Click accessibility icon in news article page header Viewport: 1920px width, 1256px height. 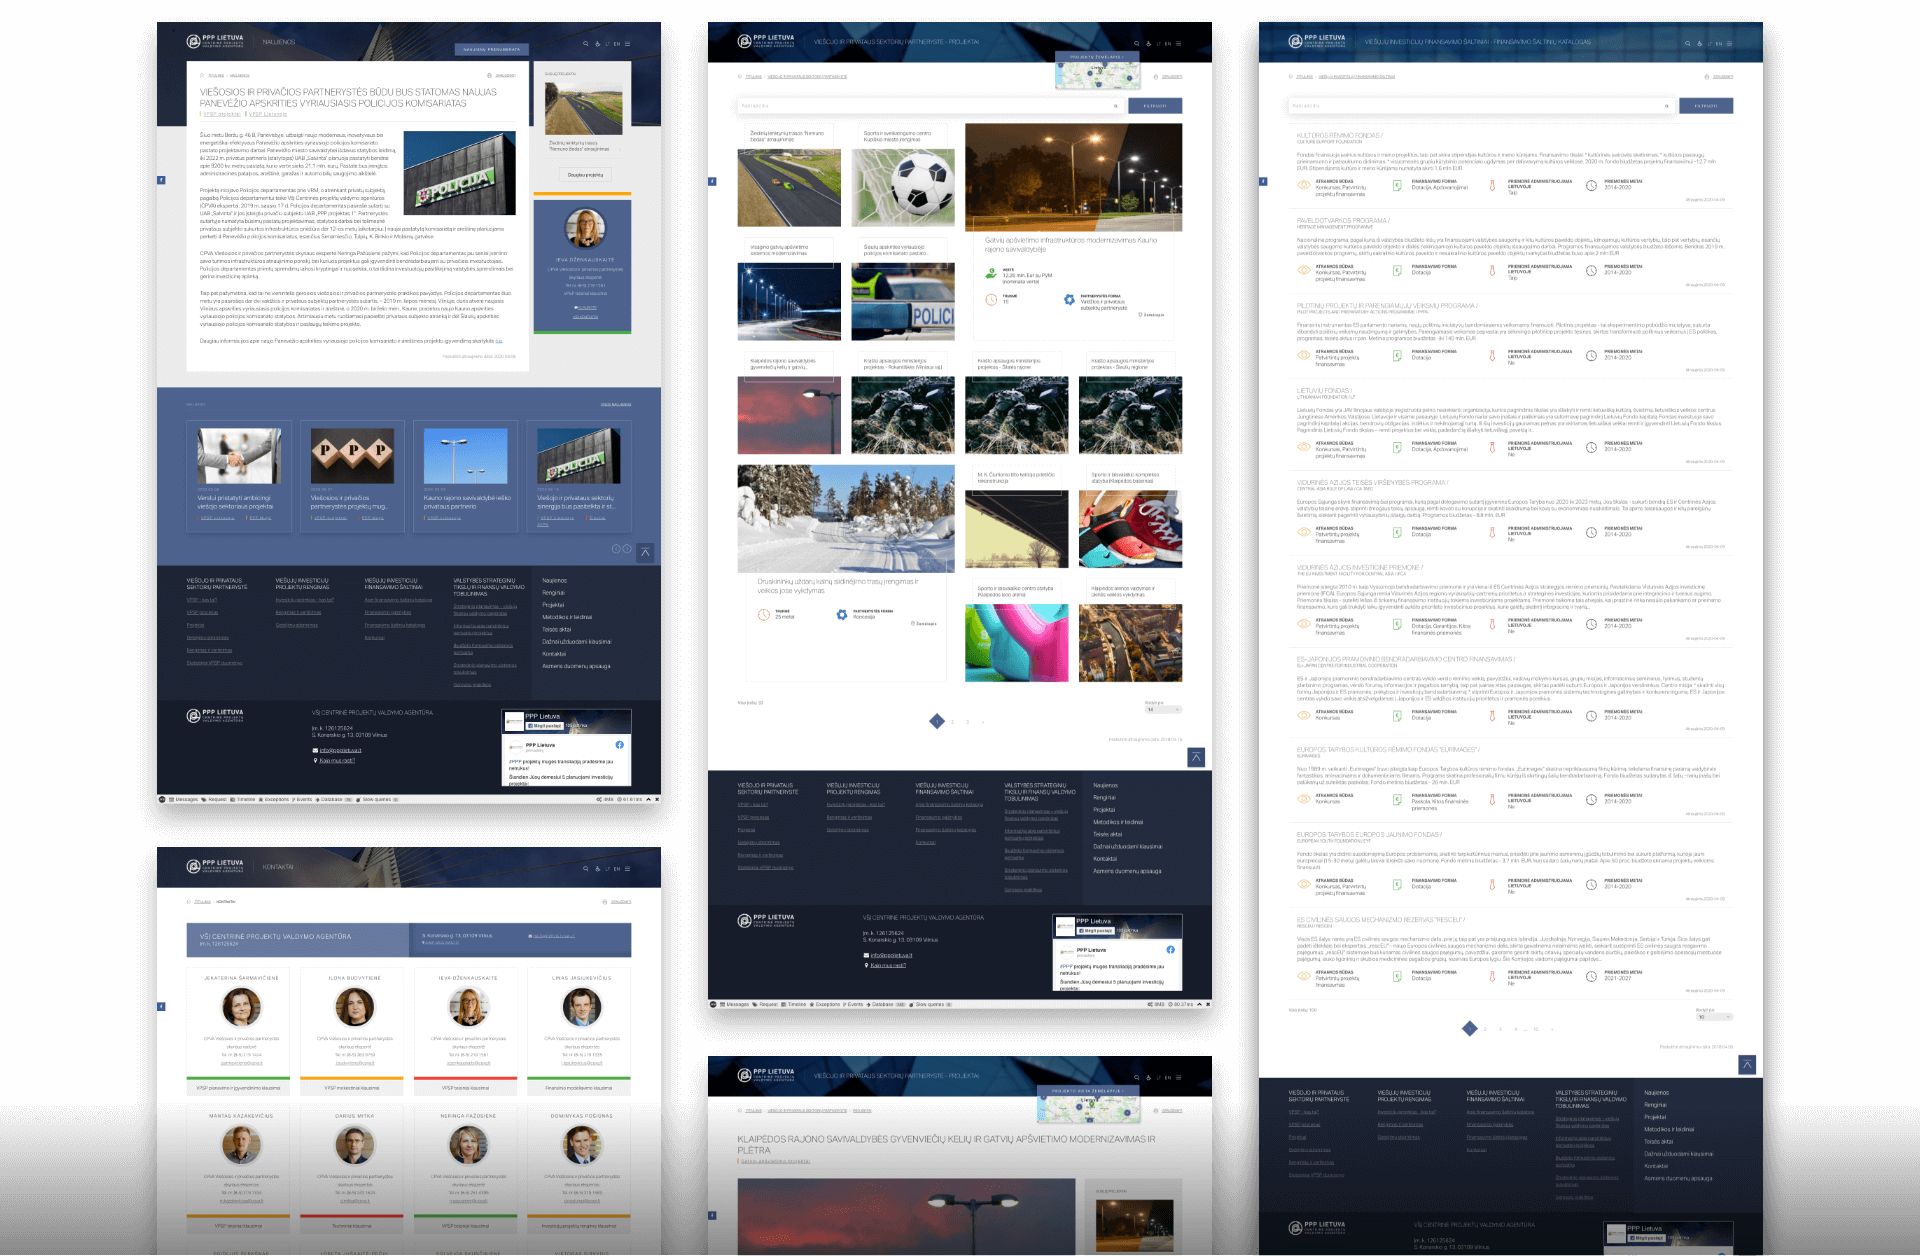pos(598,44)
